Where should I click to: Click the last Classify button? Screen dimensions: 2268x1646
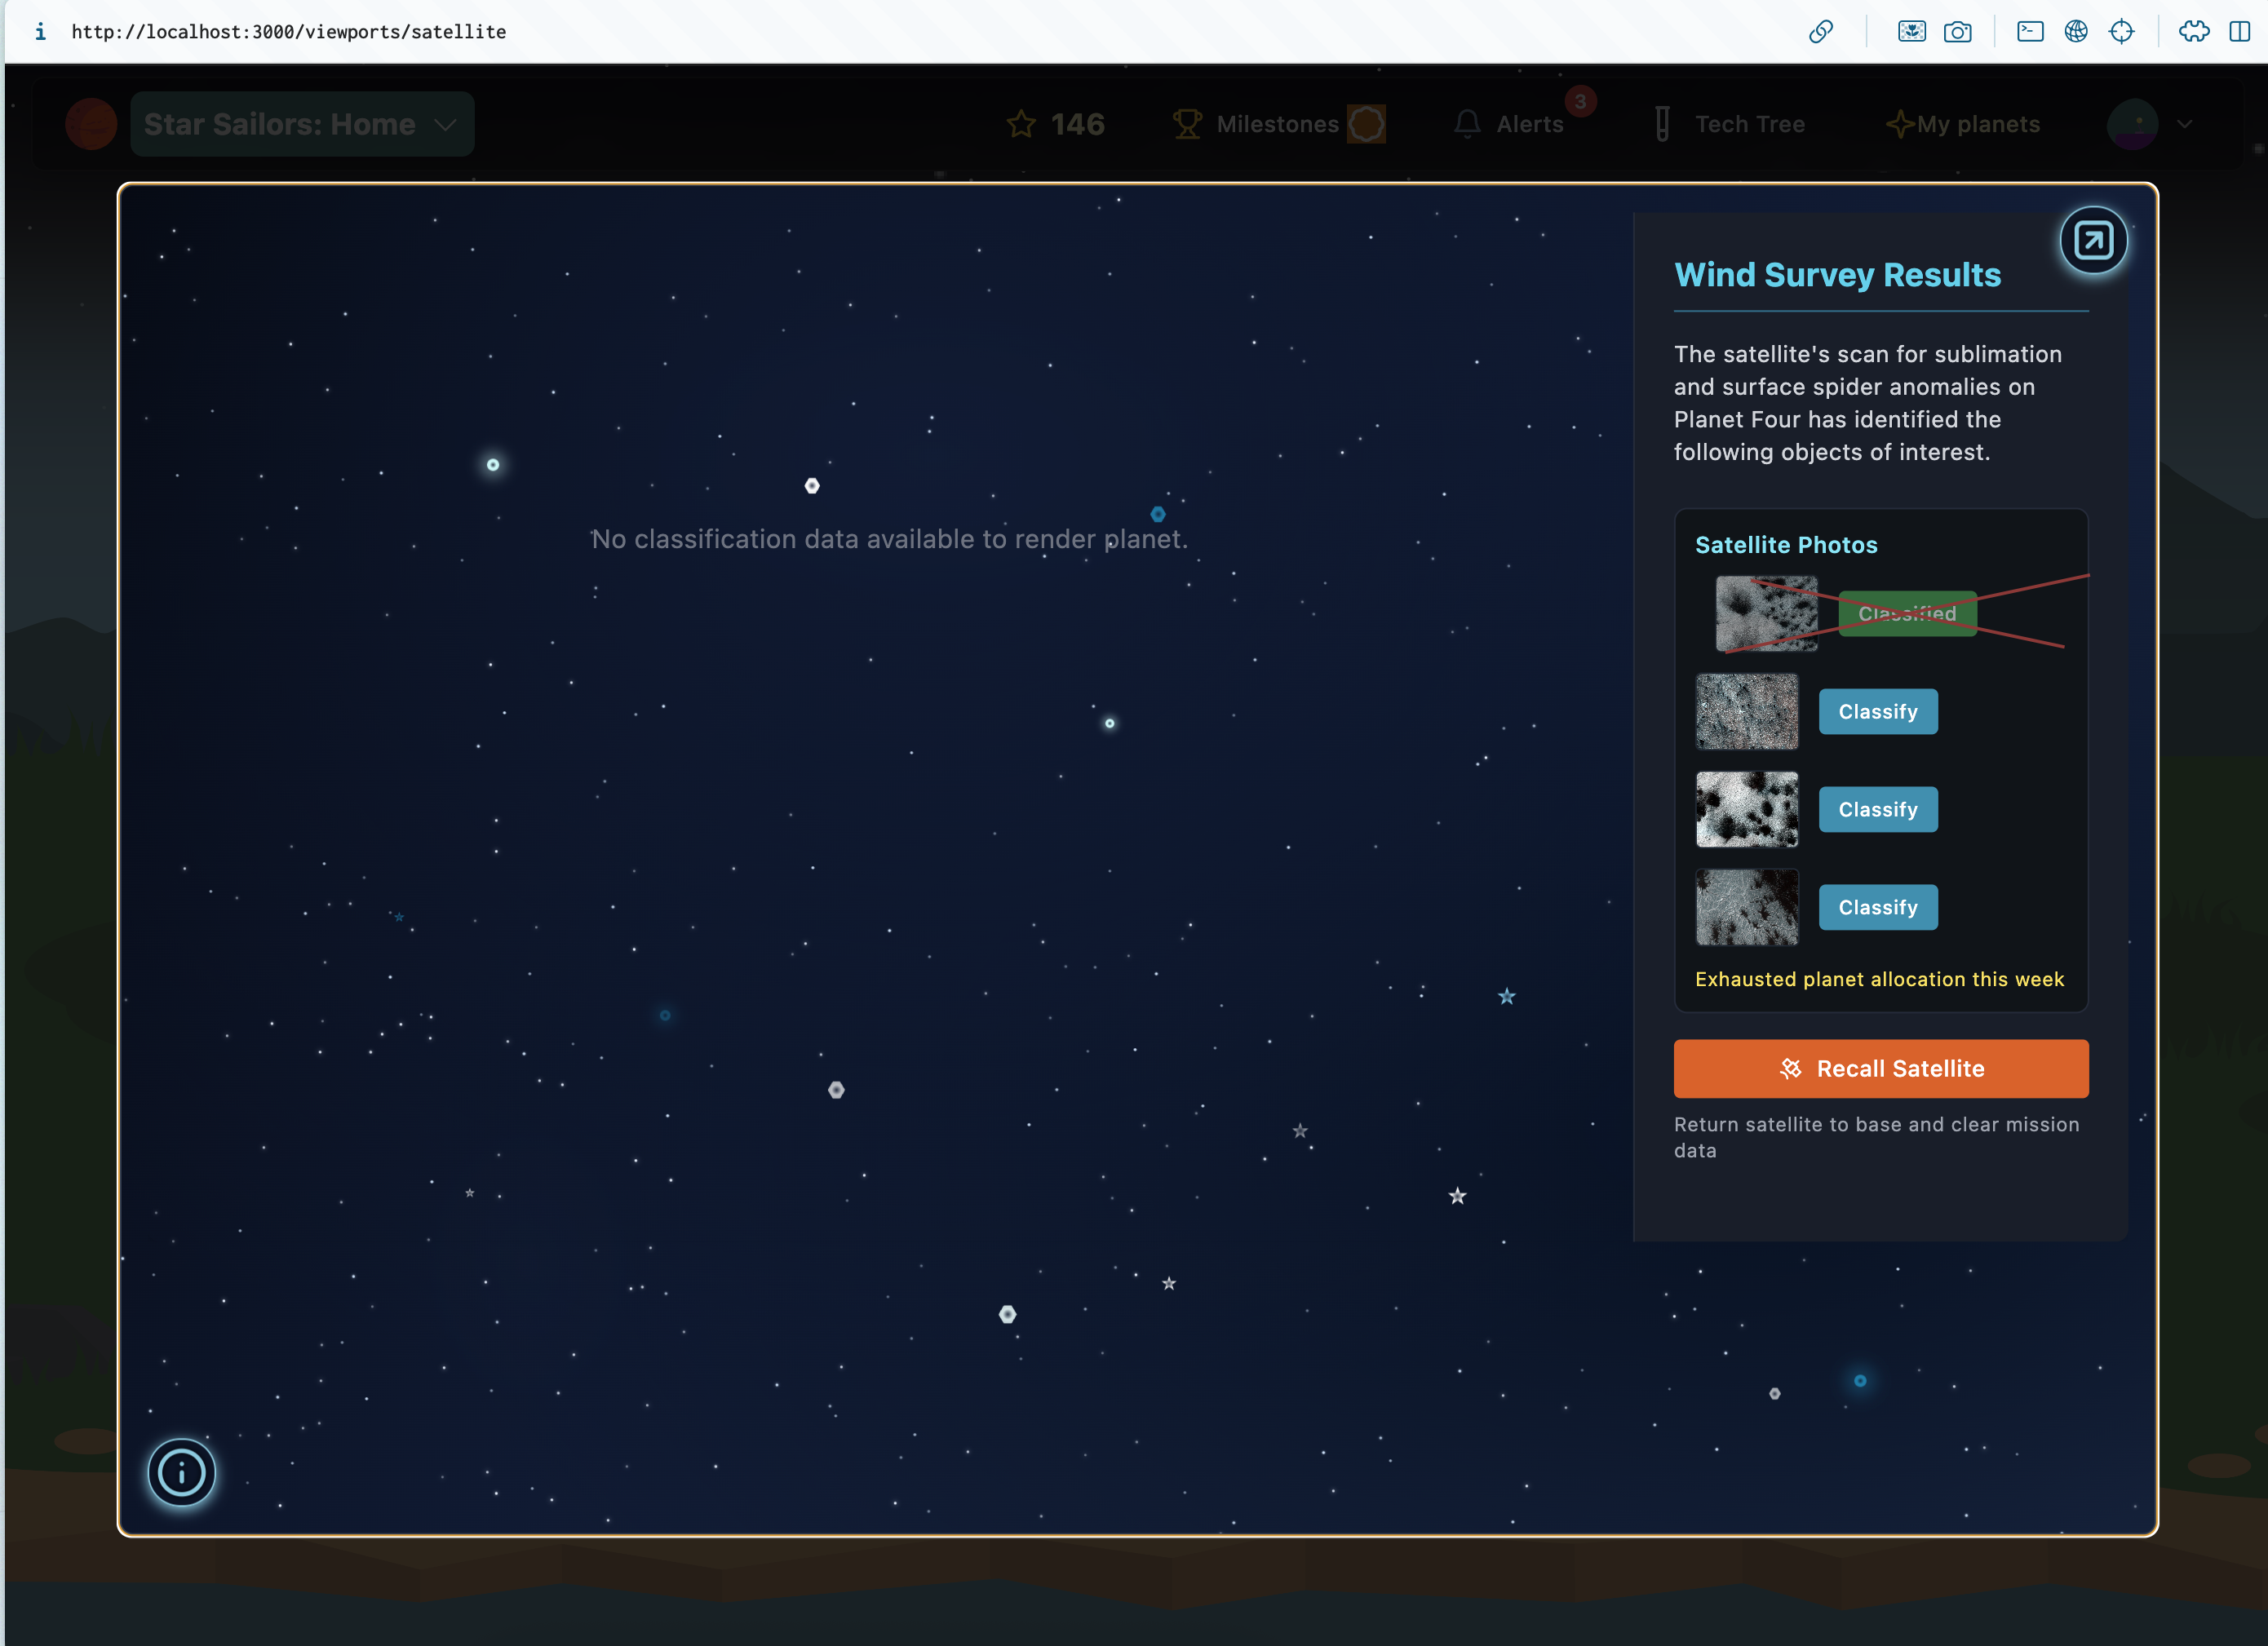click(1877, 907)
